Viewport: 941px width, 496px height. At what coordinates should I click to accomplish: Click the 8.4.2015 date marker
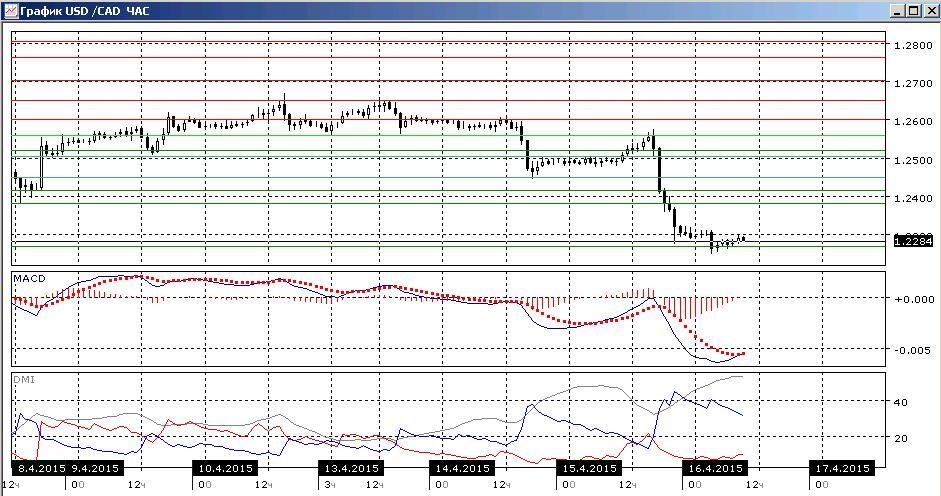[x=39, y=468]
